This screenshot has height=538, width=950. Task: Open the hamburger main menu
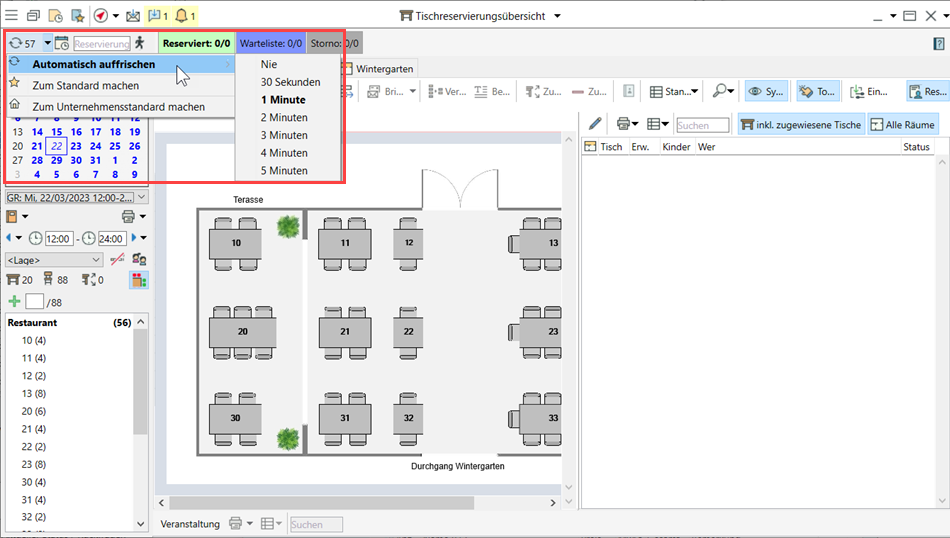[x=11, y=16]
